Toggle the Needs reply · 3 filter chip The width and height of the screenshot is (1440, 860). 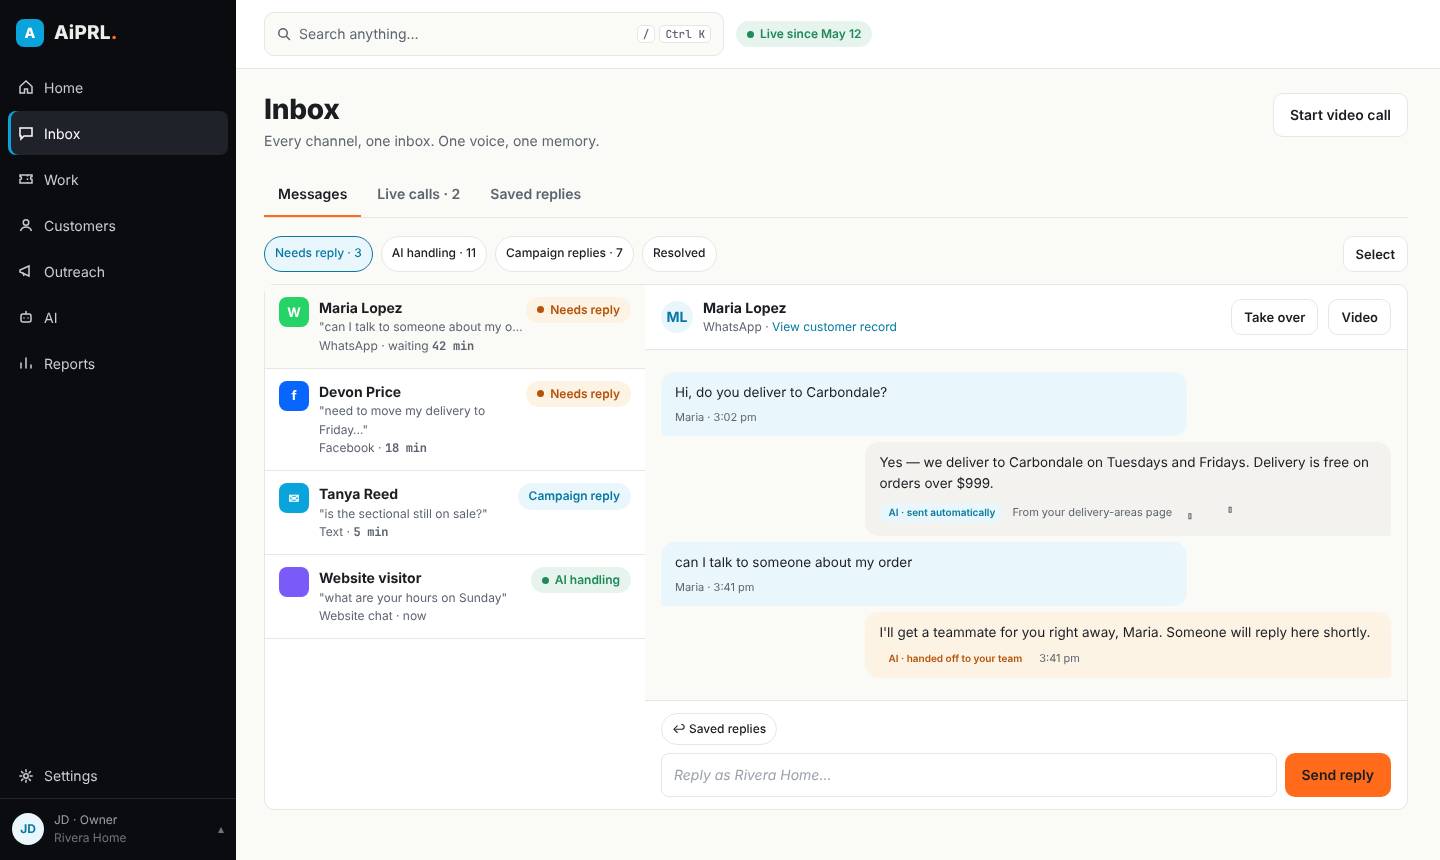point(318,254)
